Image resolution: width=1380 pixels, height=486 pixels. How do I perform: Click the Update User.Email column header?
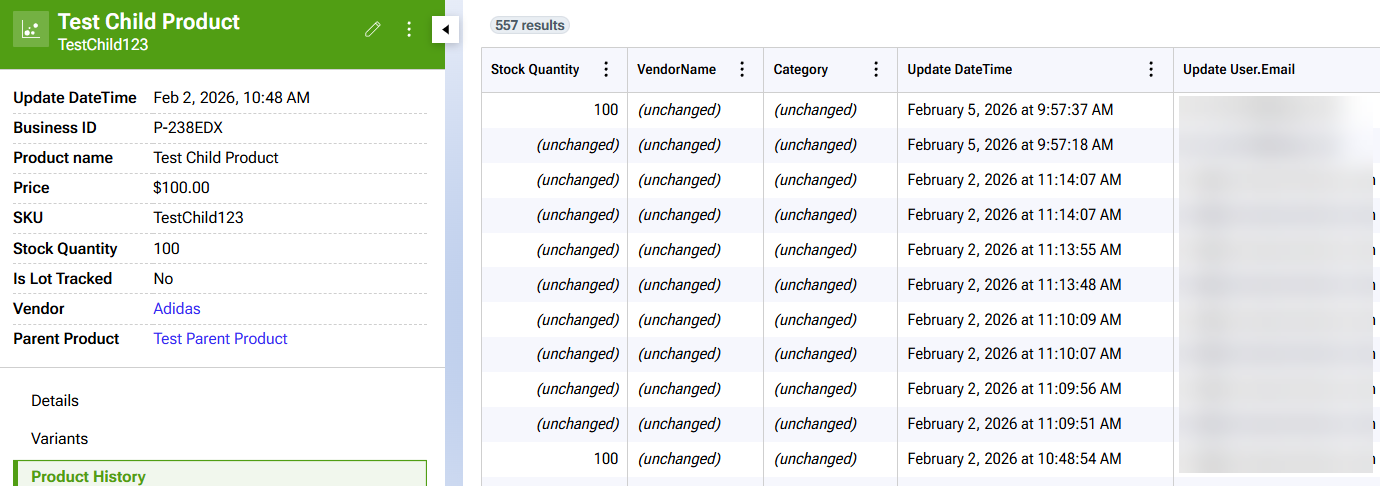tap(1238, 70)
